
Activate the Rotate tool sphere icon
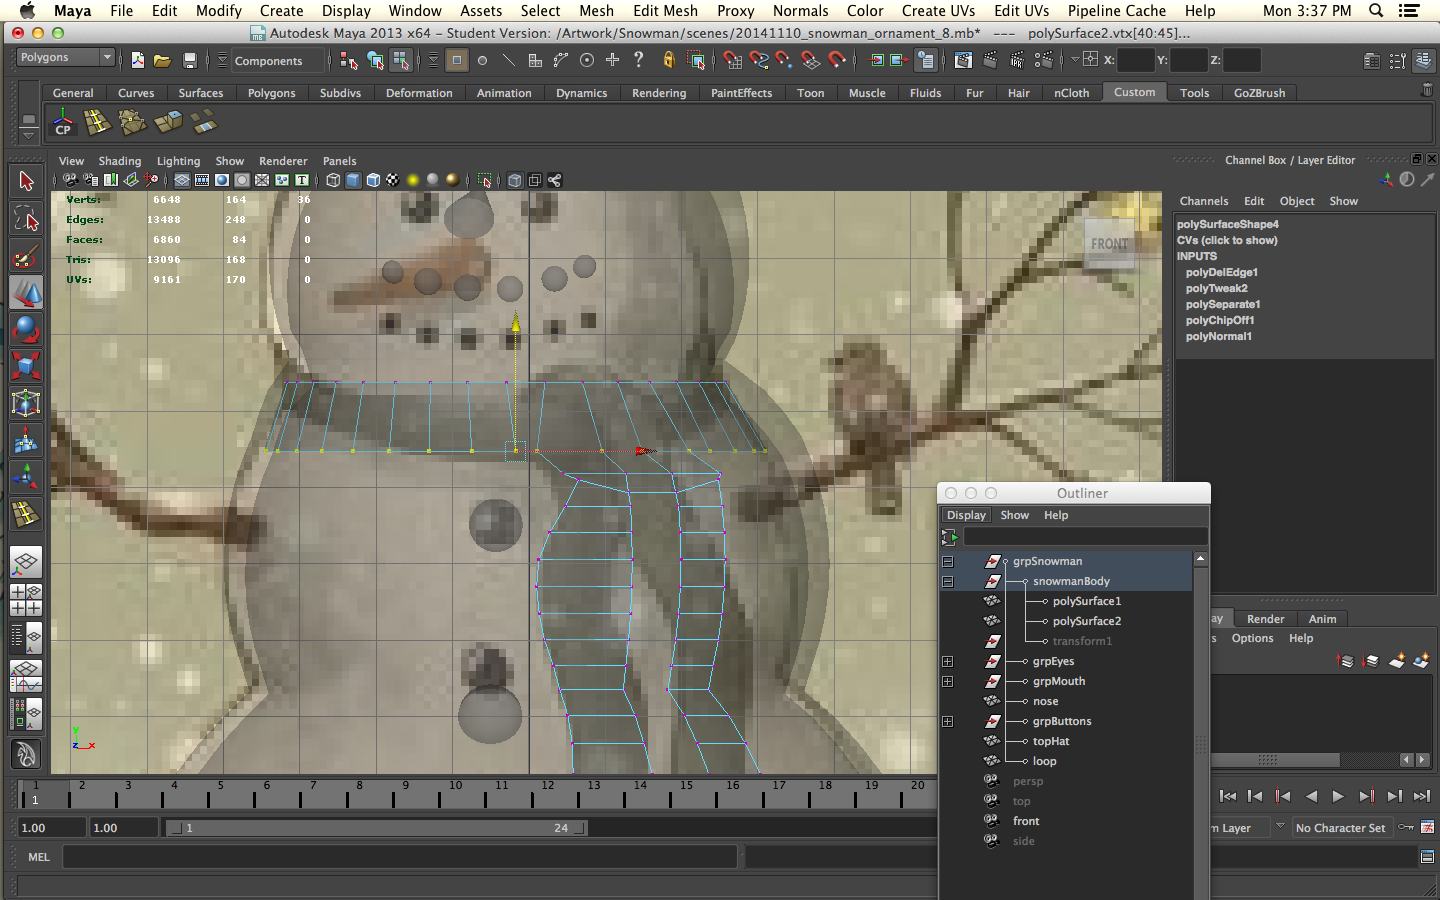(x=26, y=329)
